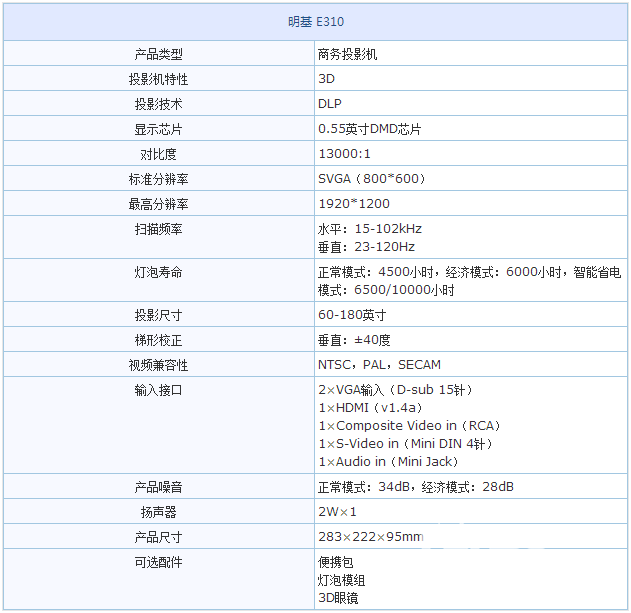
Task: Select the 视频兼容性 label
Action: coord(159,365)
